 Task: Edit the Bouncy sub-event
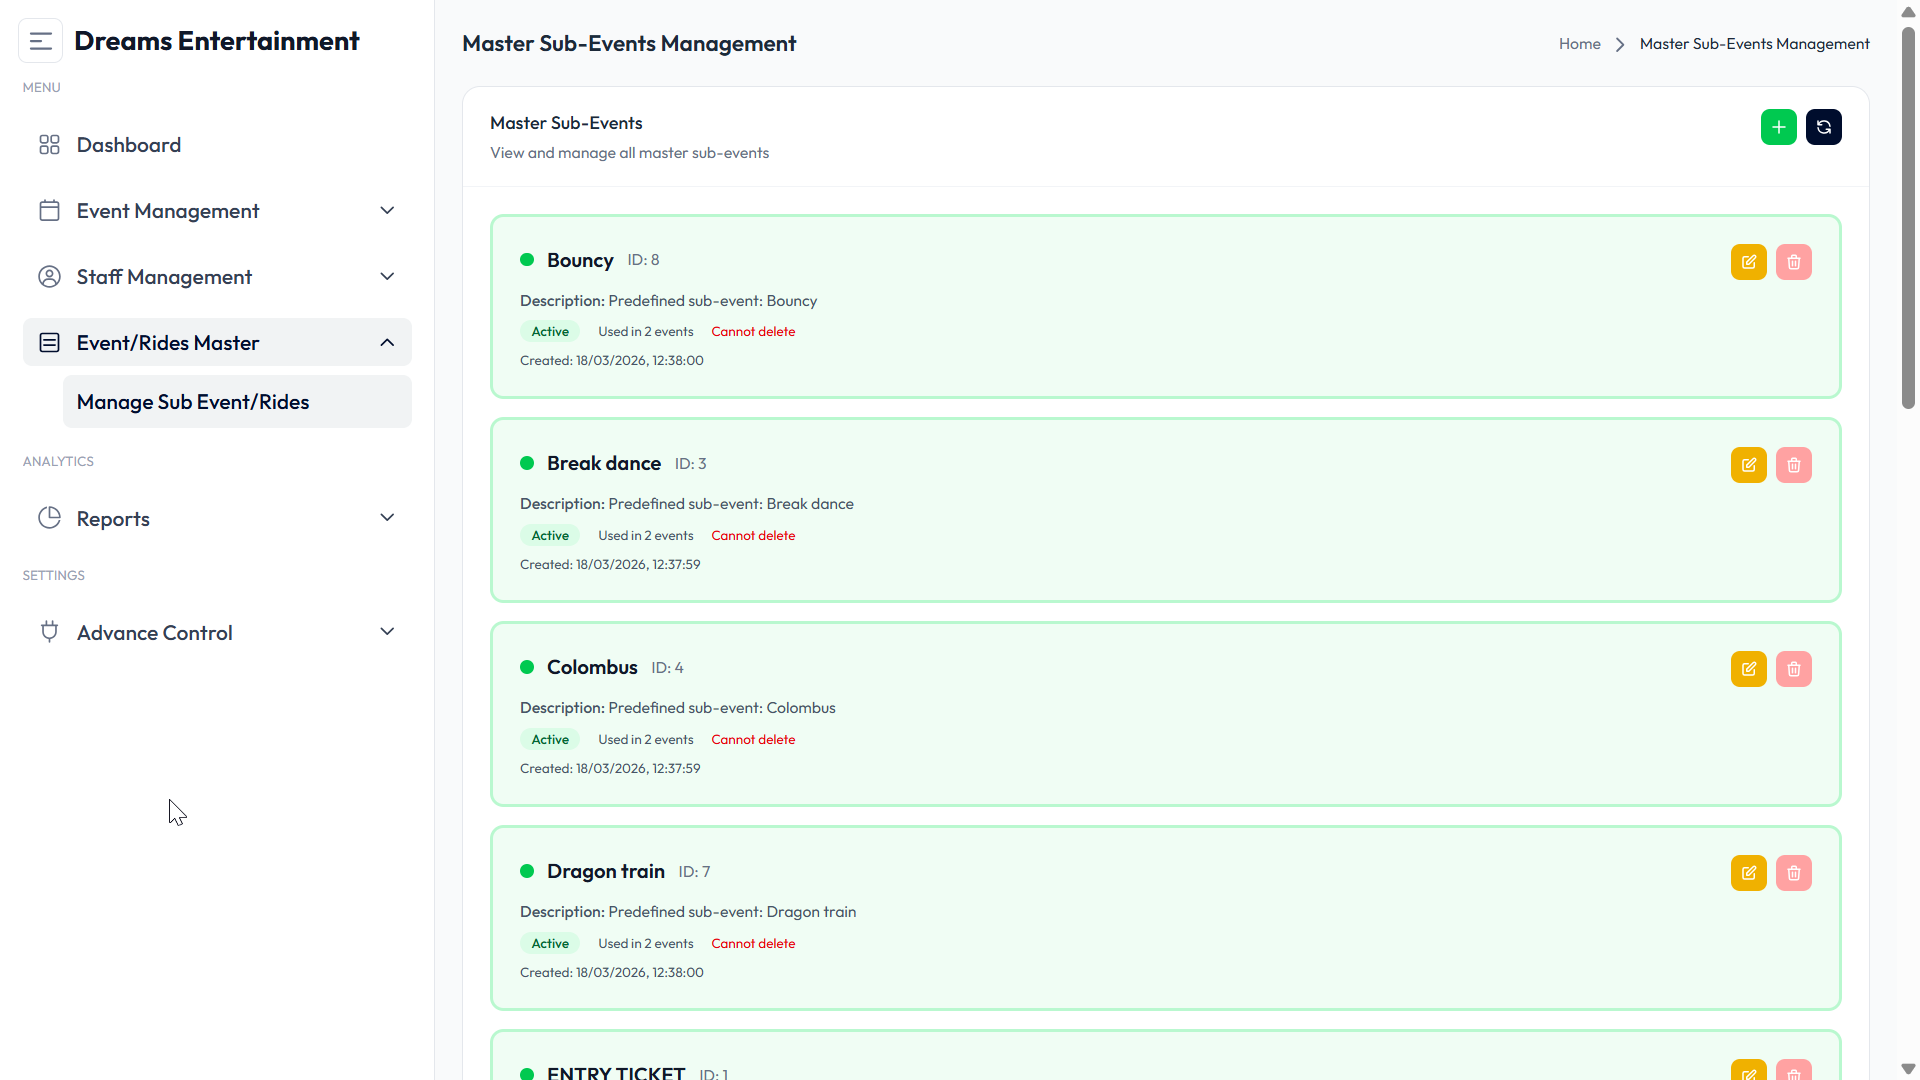tap(1748, 262)
